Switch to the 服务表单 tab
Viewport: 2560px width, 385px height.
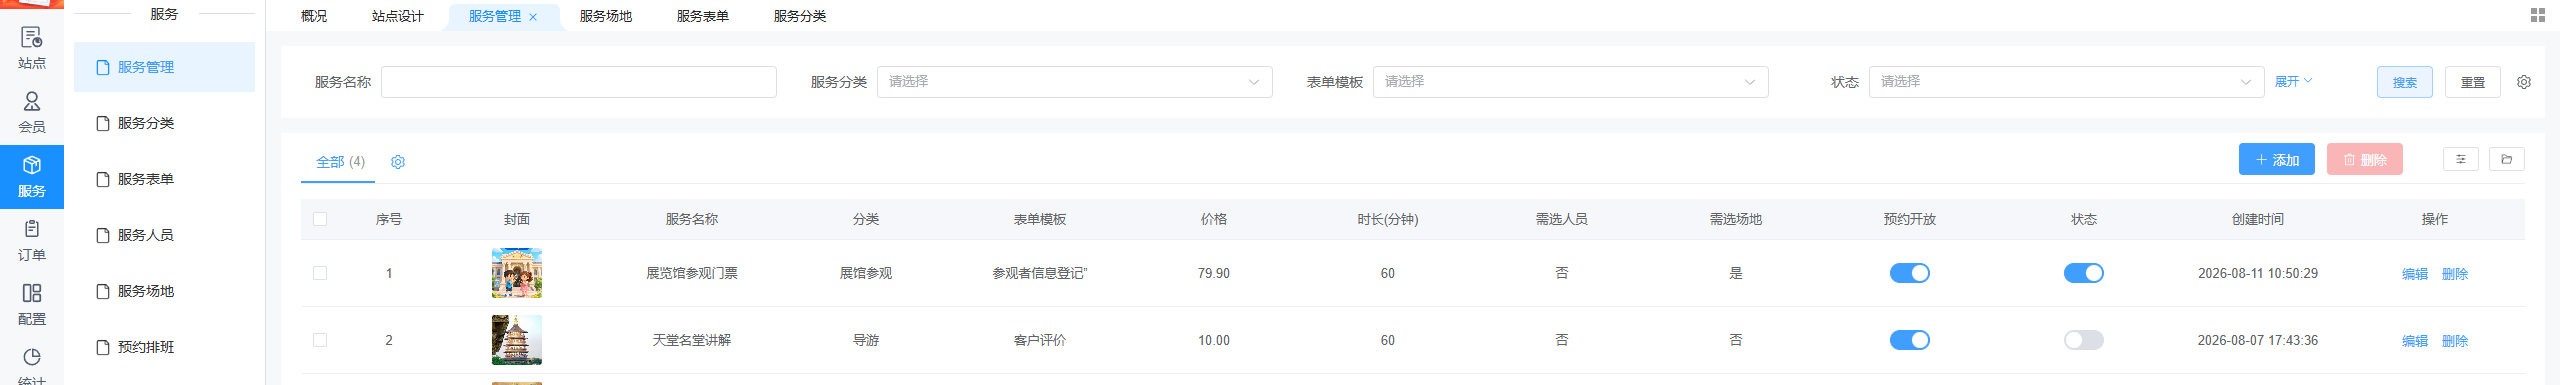703,16
